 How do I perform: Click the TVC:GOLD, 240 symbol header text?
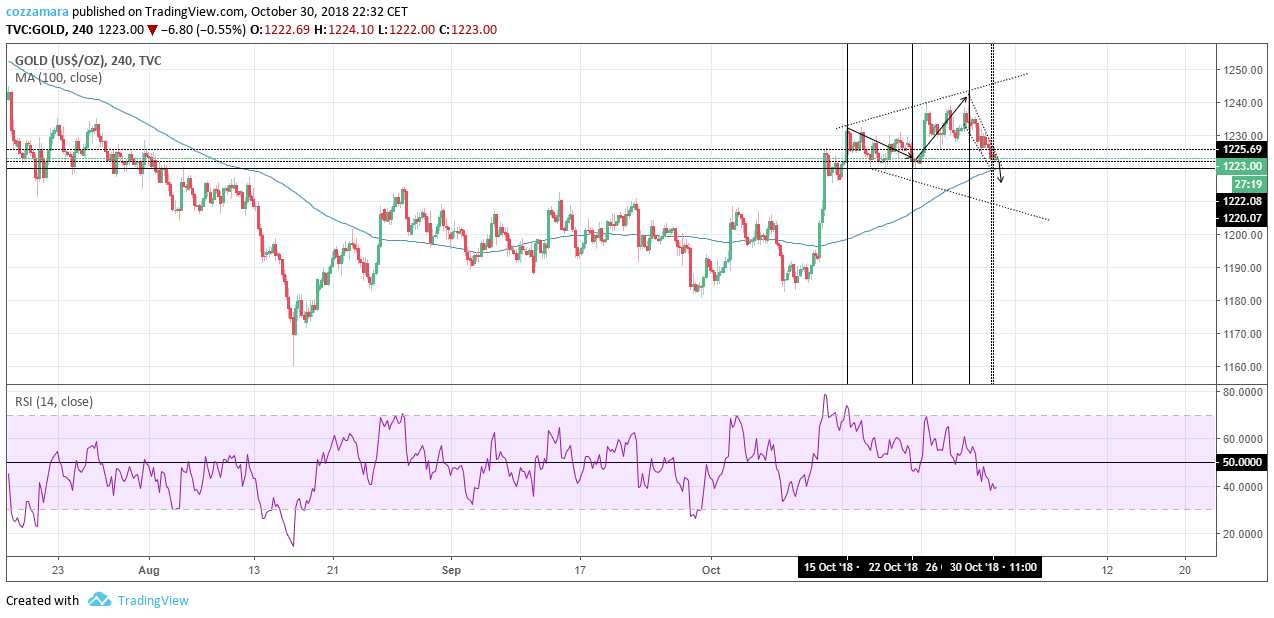[50, 30]
